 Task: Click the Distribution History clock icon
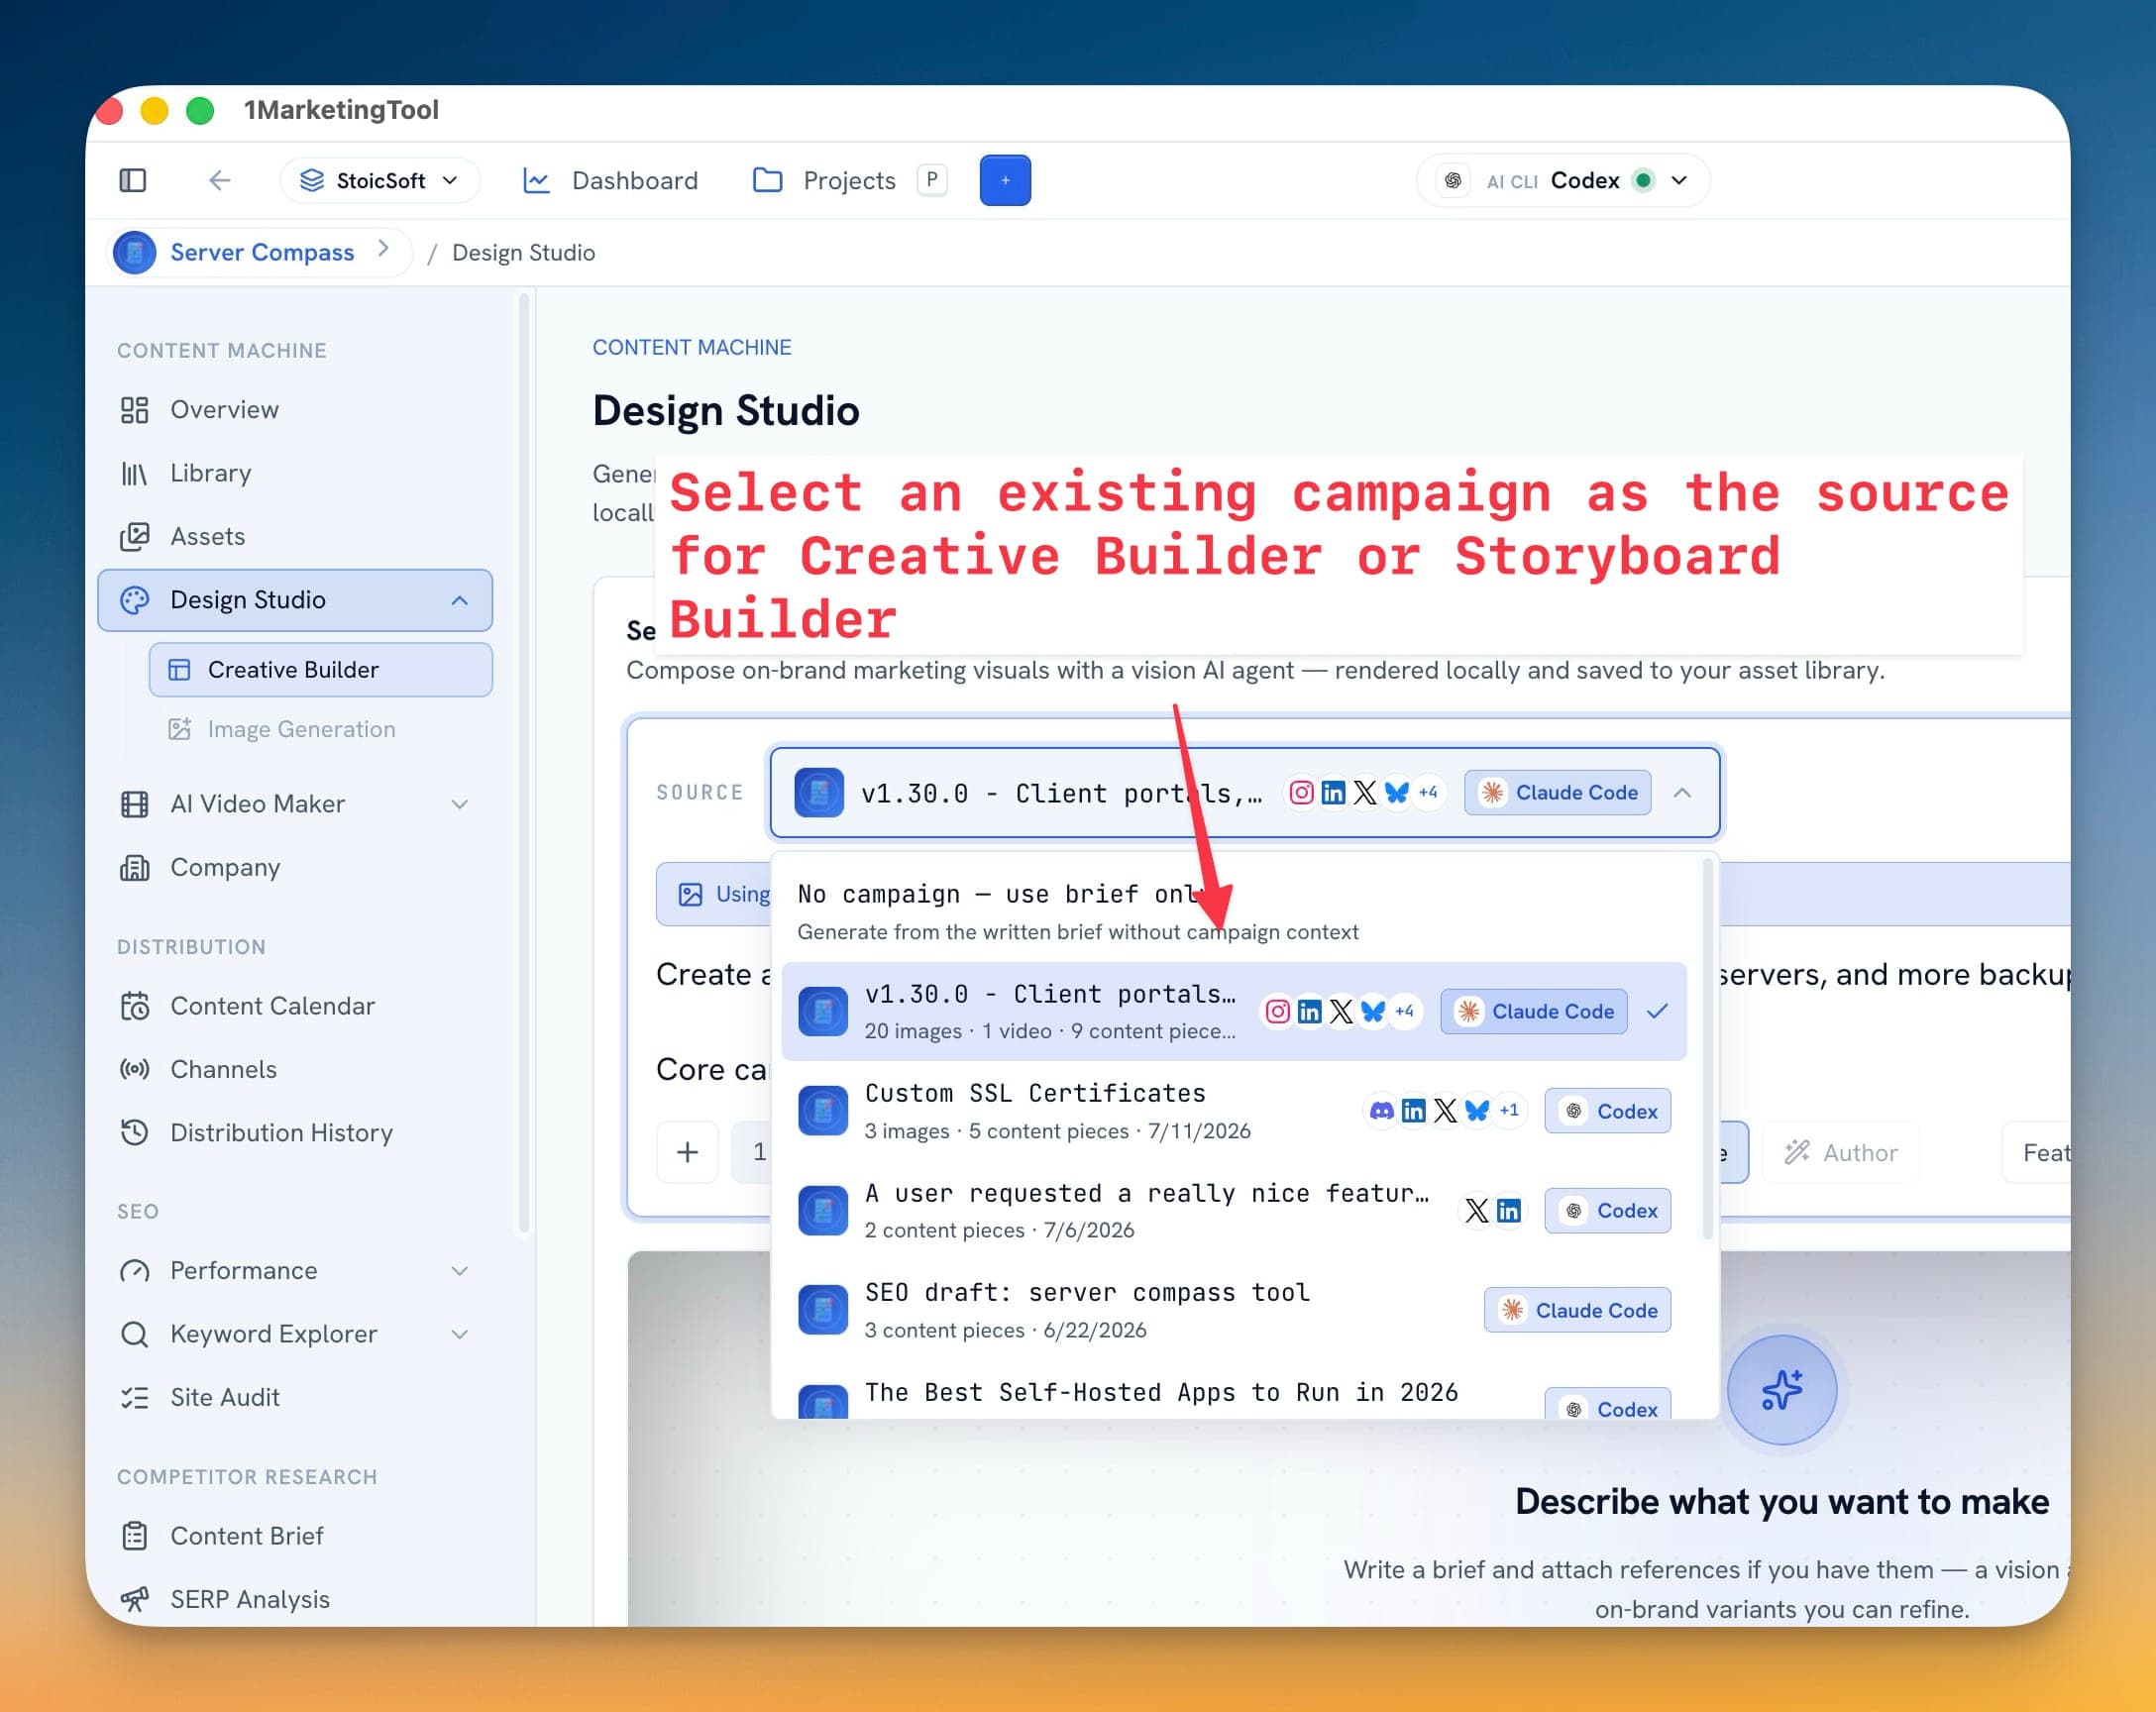pyautogui.click(x=135, y=1132)
